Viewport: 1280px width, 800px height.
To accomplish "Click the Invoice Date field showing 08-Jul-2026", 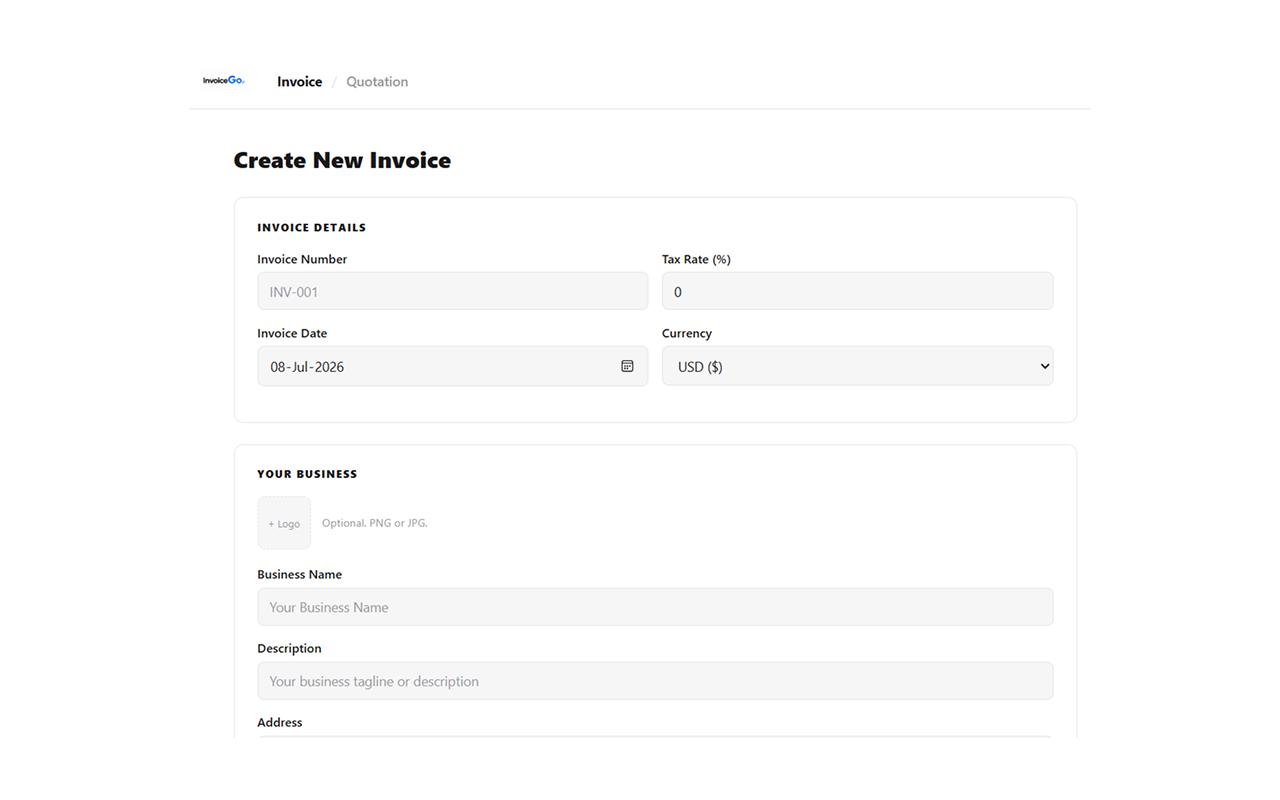I will pos(452,366).
